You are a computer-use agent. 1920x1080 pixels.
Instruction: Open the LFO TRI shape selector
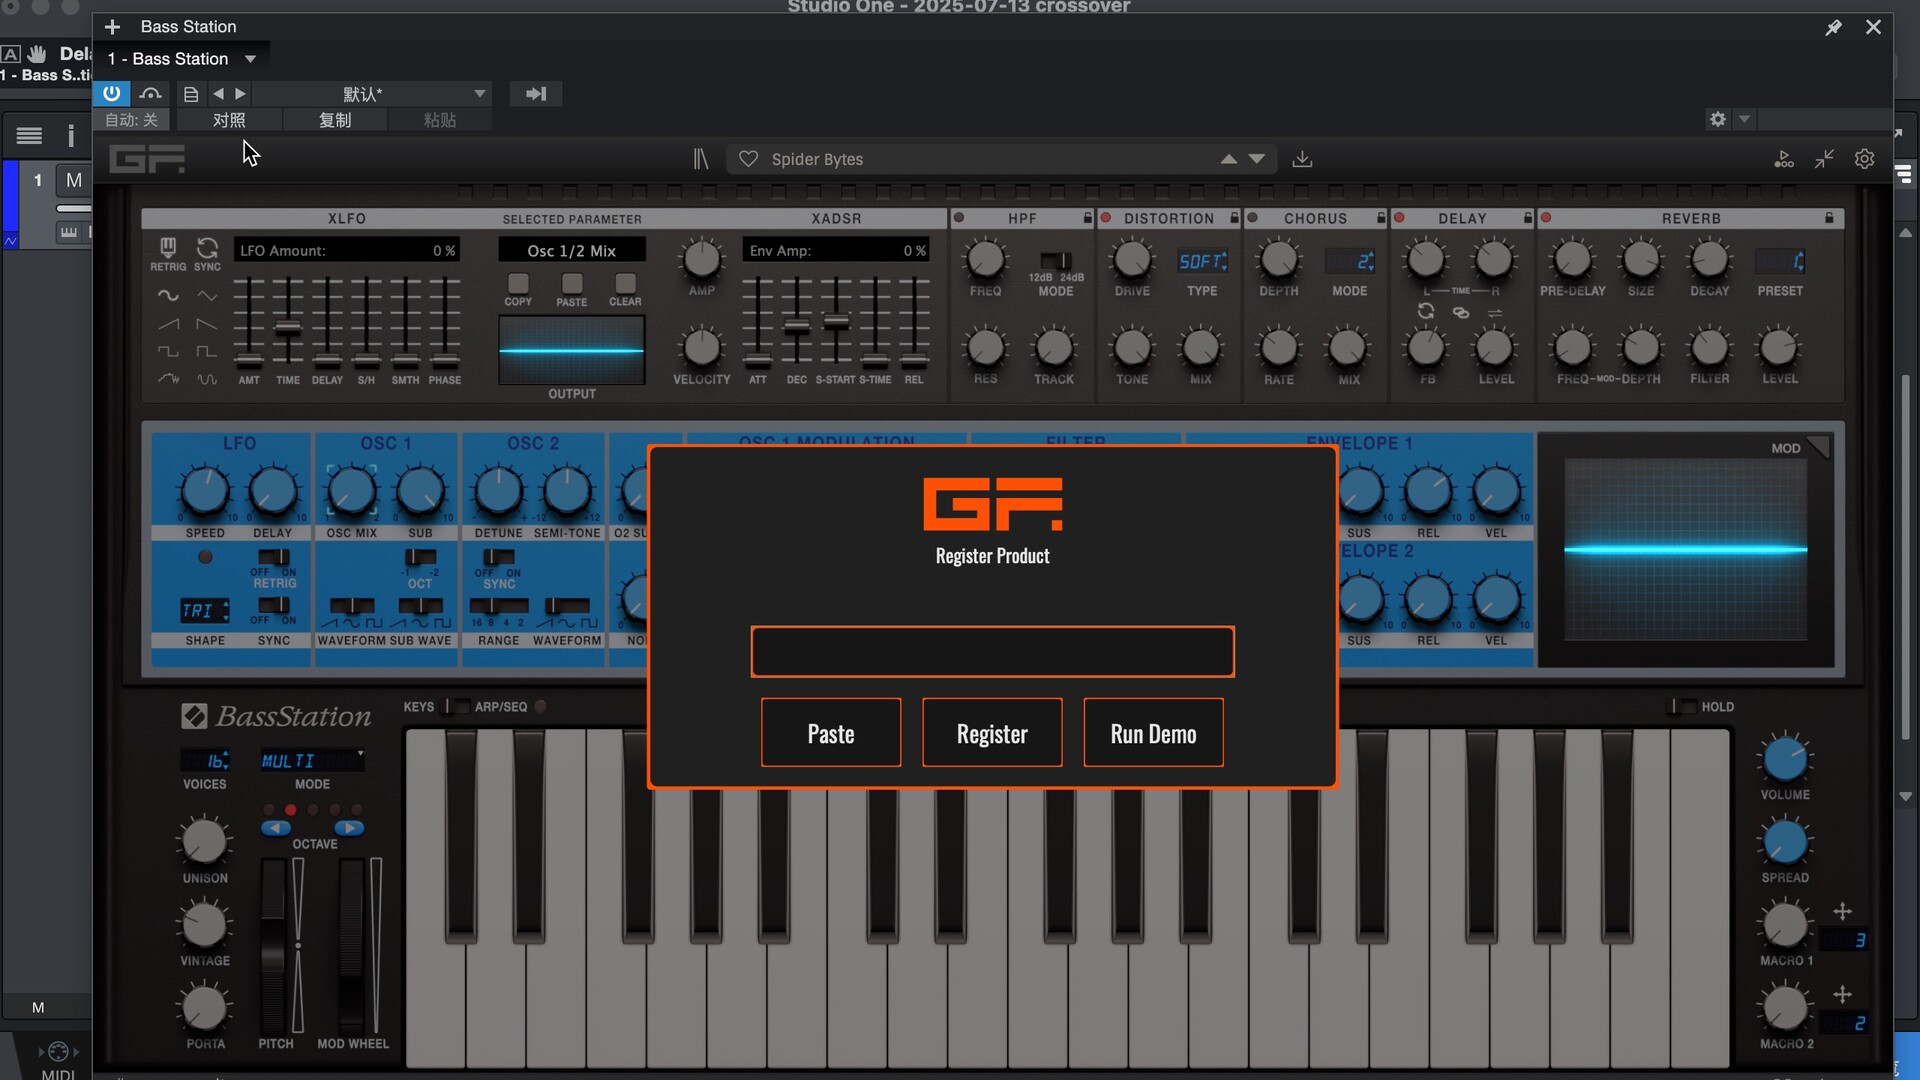[x=205, y=610]
